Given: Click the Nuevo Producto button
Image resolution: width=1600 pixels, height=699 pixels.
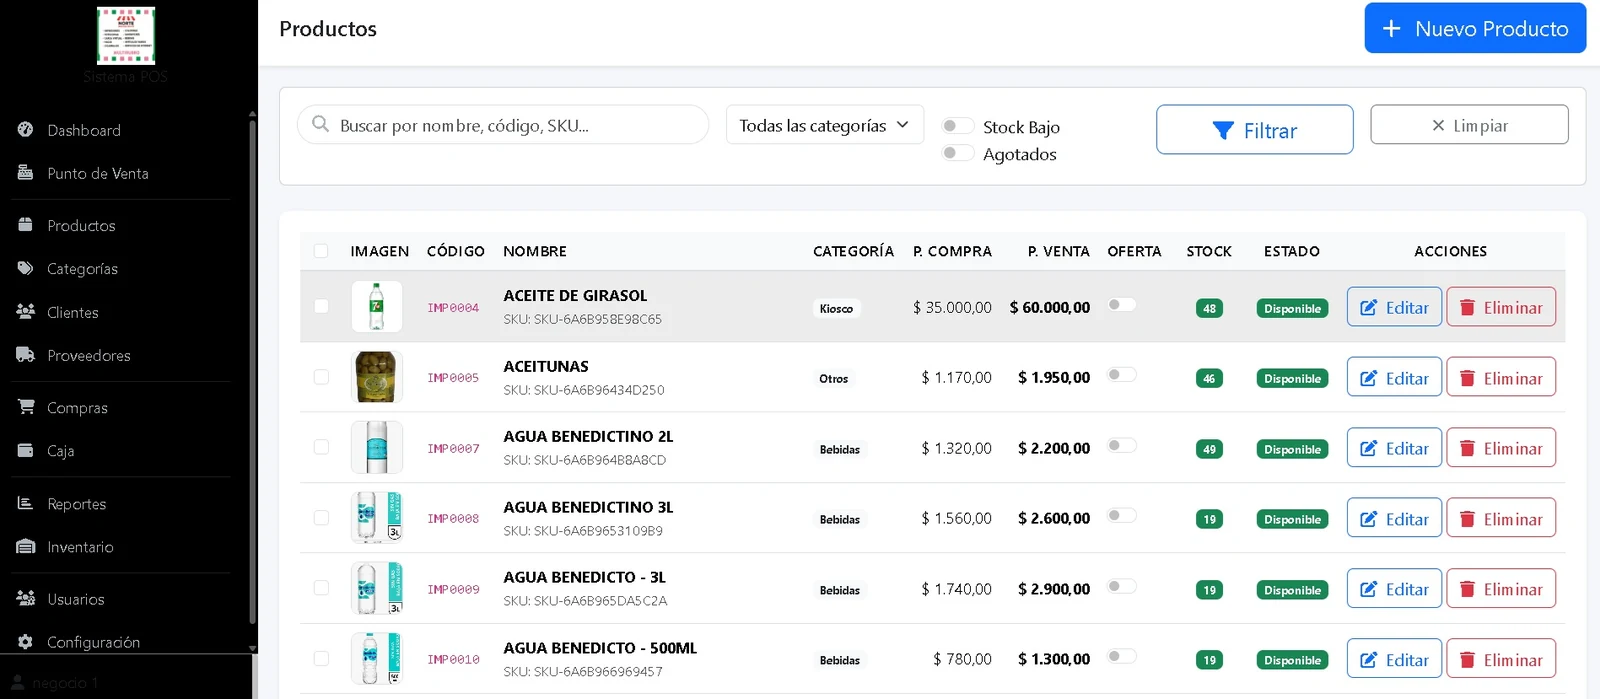Looking at the screenshot, I should coord(1475,28).
